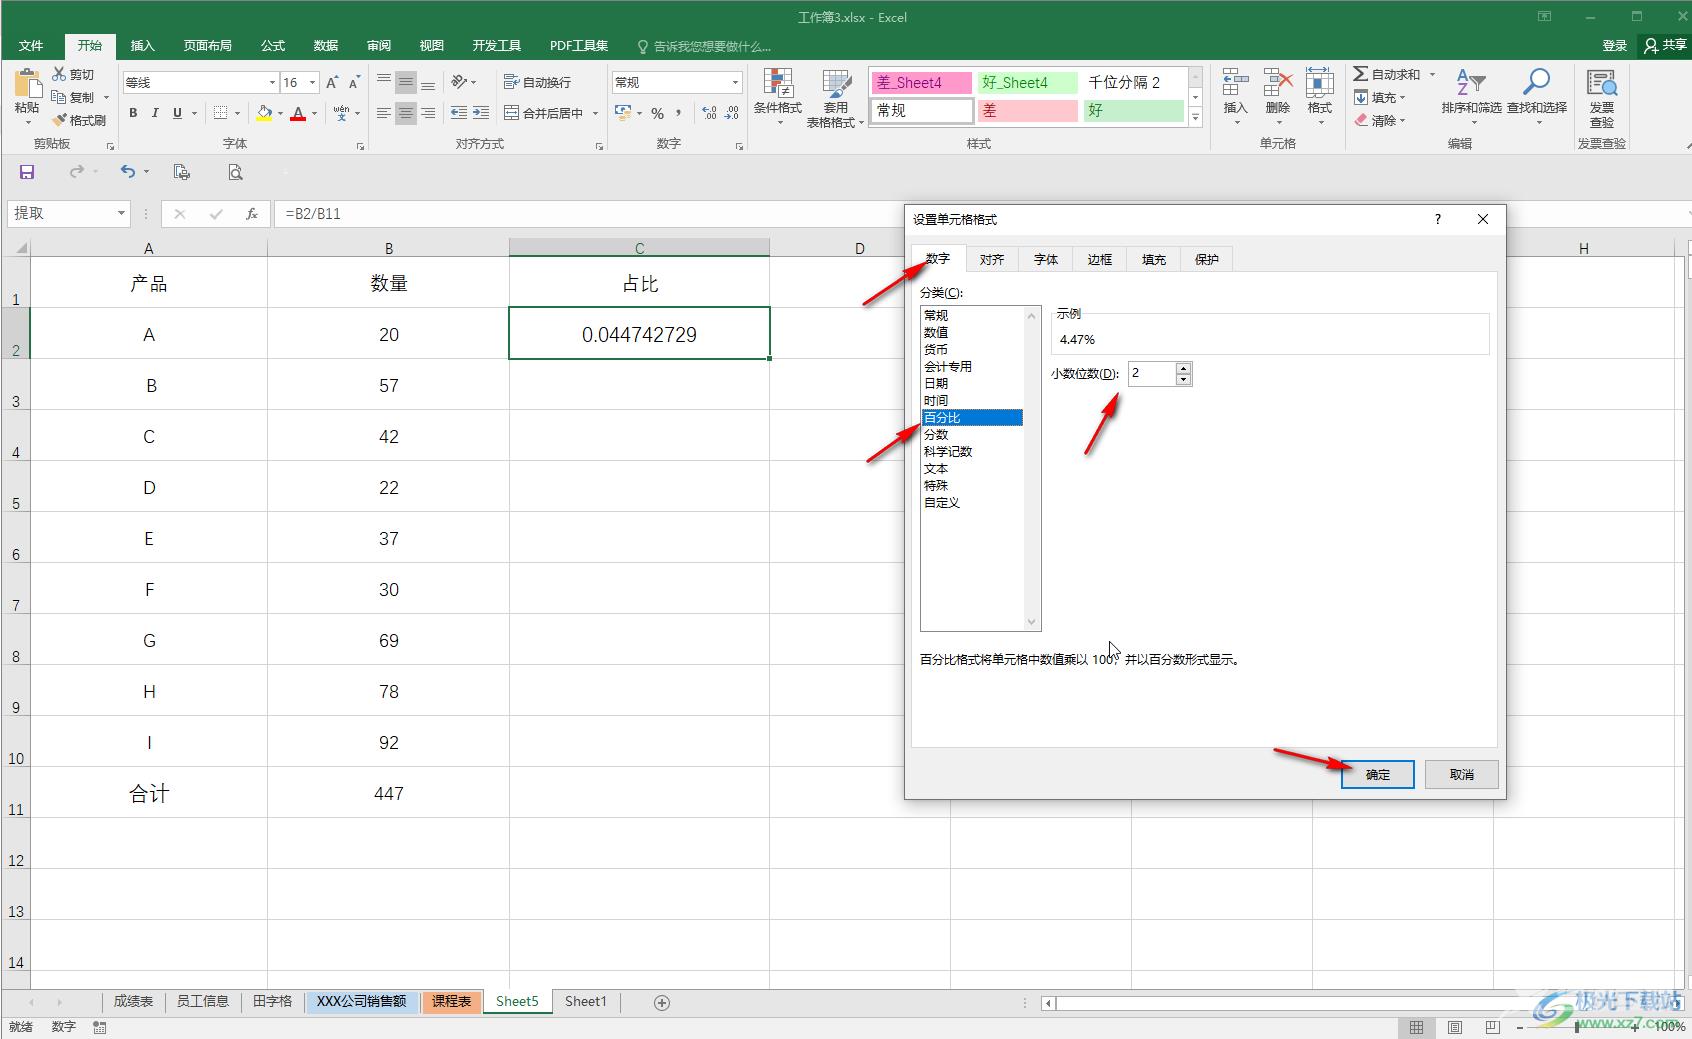Click print preview icon in quick access bar
This screenshot has width=1692, height=1039.
[235, 172]
